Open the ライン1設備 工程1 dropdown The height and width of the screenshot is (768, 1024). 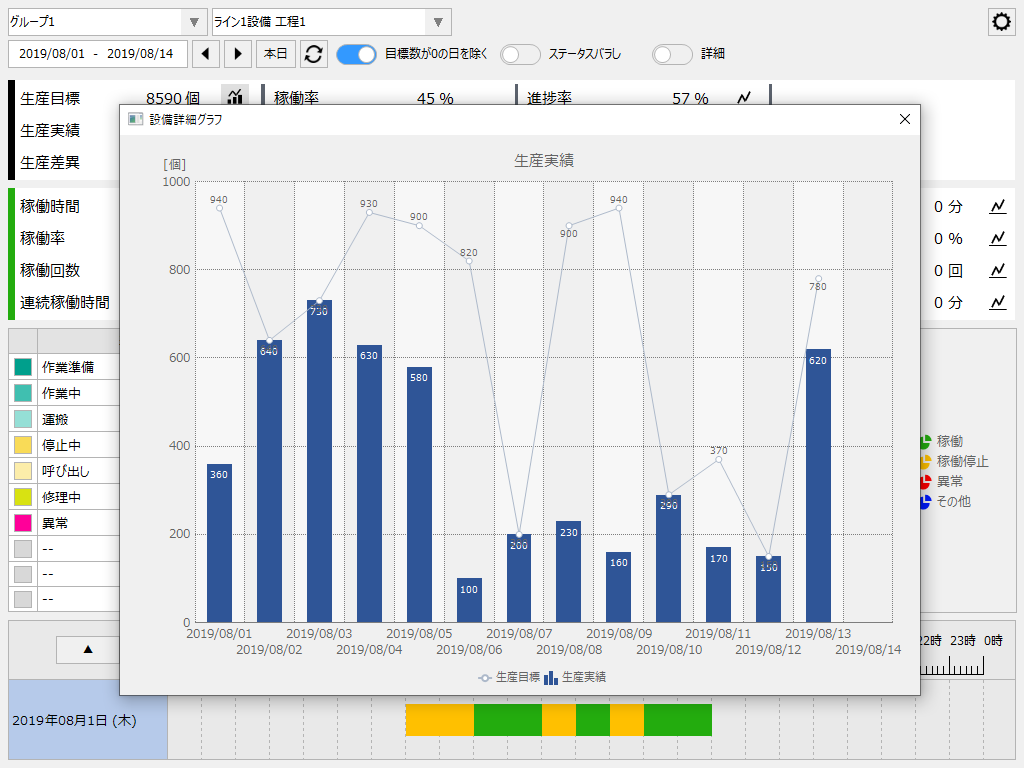437,21
